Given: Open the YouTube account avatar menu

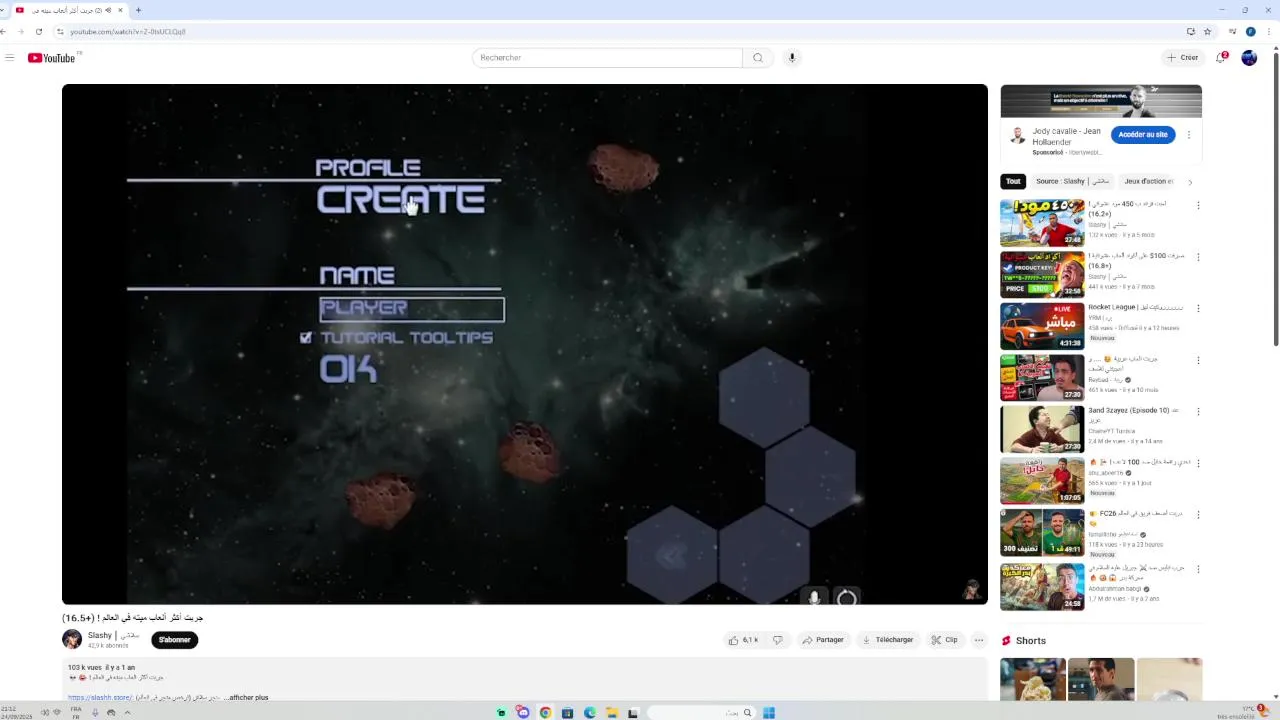Looking at the screenshot, I should pos(1249,58).
